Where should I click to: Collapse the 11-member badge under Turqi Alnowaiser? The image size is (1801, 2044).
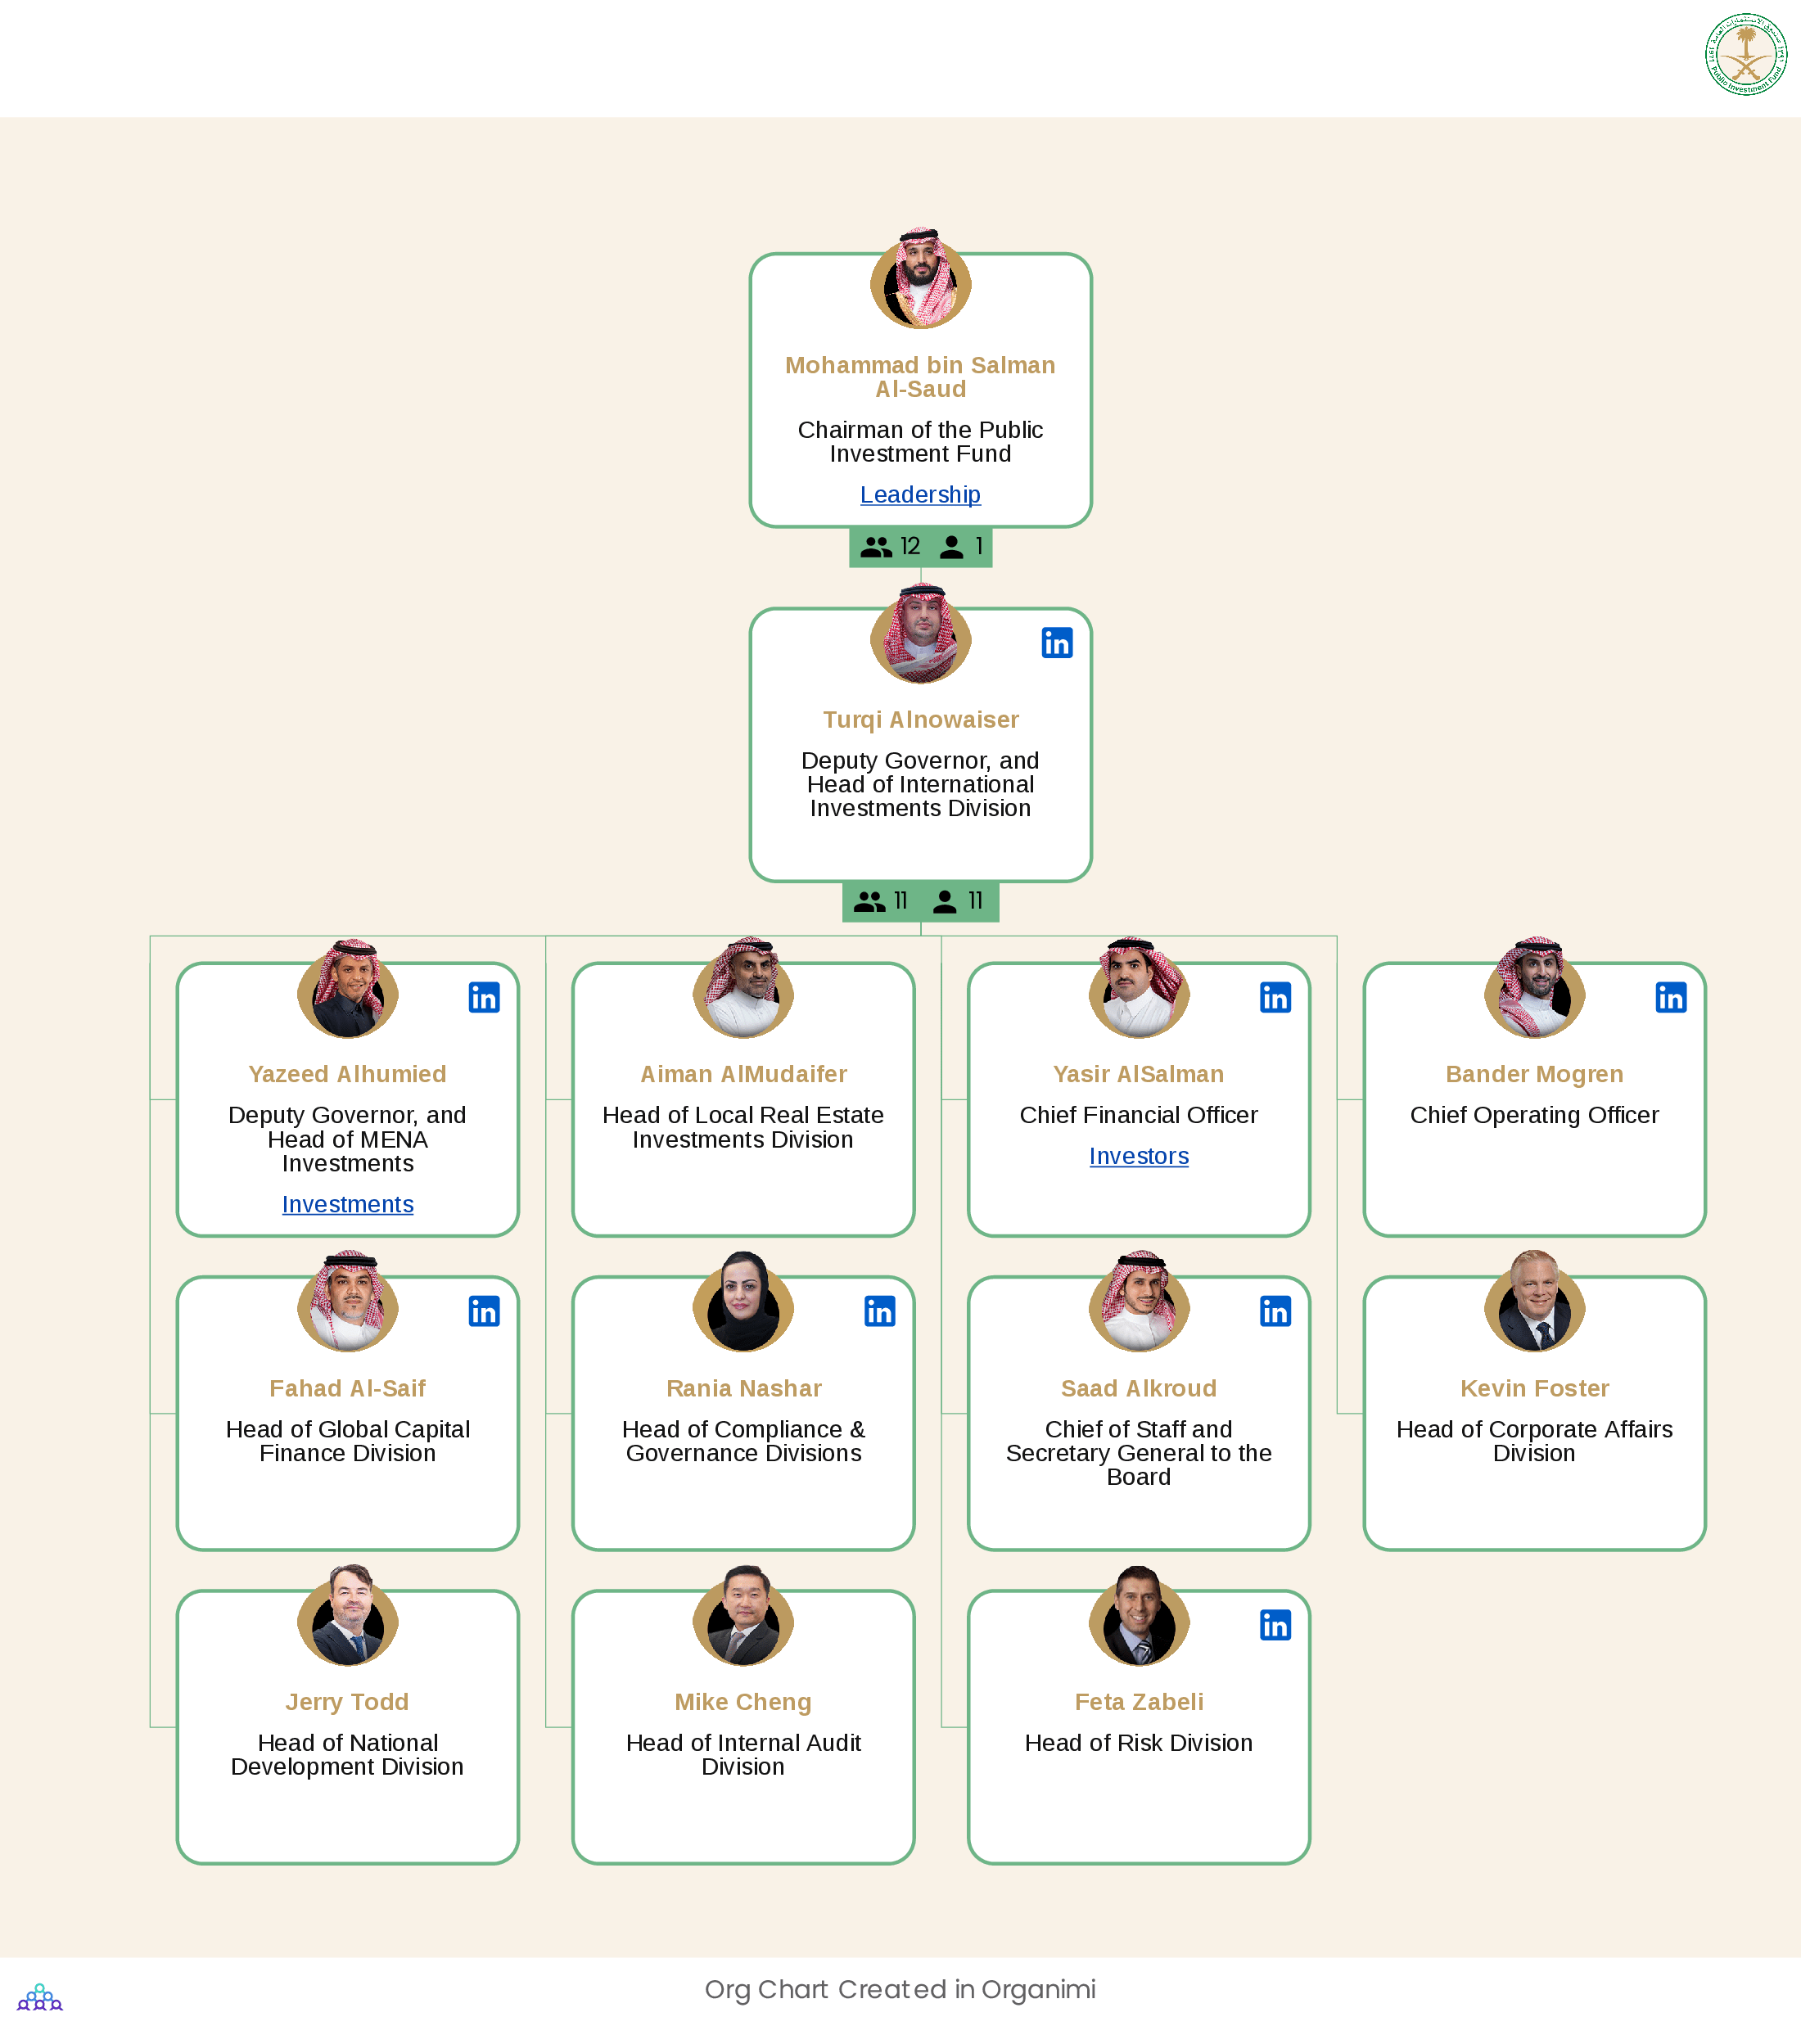coord(920,901)
